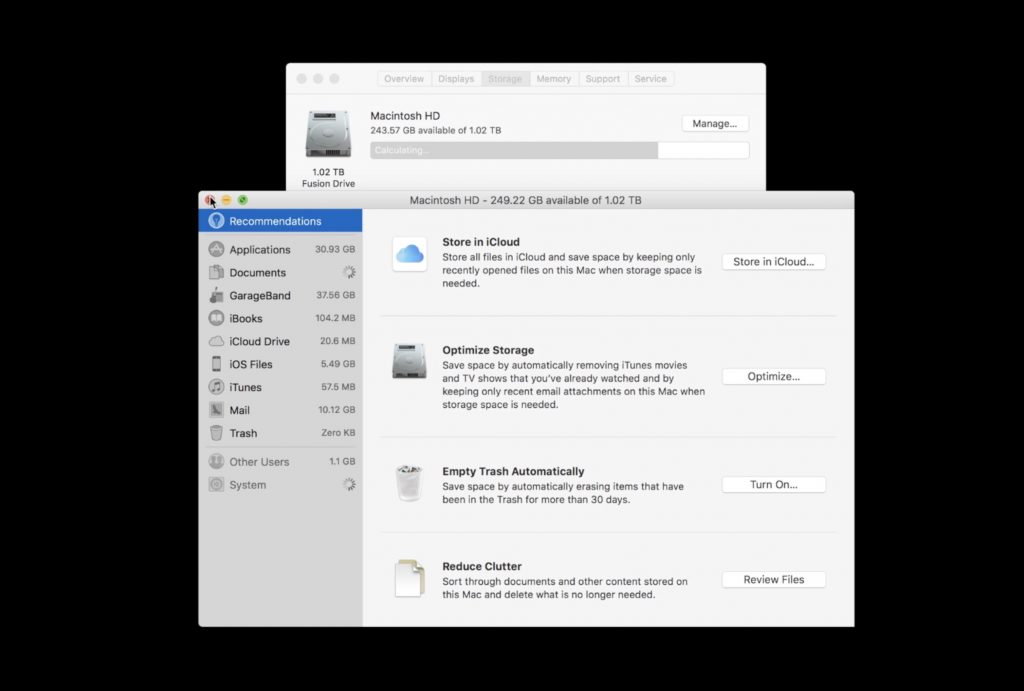Image resolution: width=1024 pixels, height=691 pixels.
Task: Click the Macintosh HD drive icon in the back window
Action: tap(328, 135)
